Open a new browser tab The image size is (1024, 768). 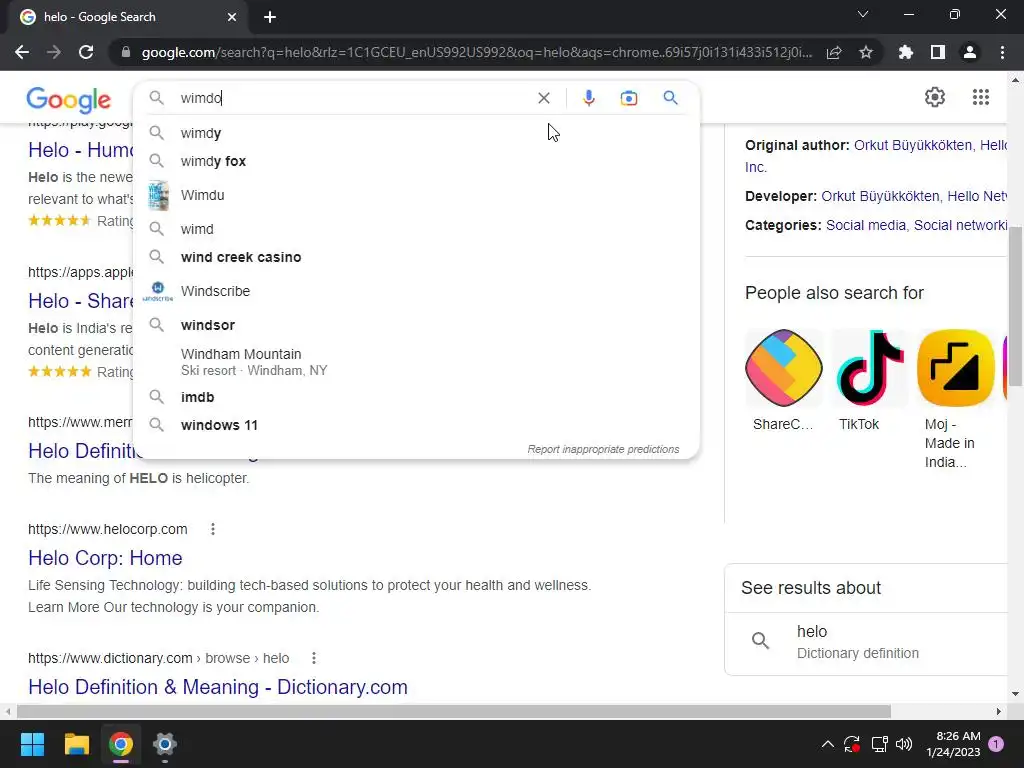click(x=270, y=17)
